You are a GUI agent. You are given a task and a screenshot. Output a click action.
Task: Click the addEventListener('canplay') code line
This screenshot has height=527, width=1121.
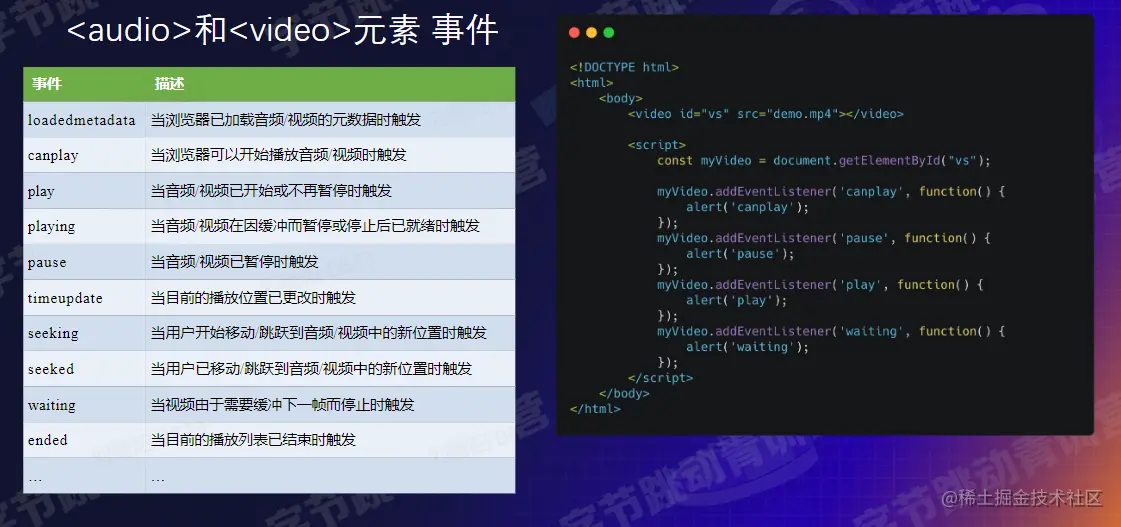(x=831, y=191)
